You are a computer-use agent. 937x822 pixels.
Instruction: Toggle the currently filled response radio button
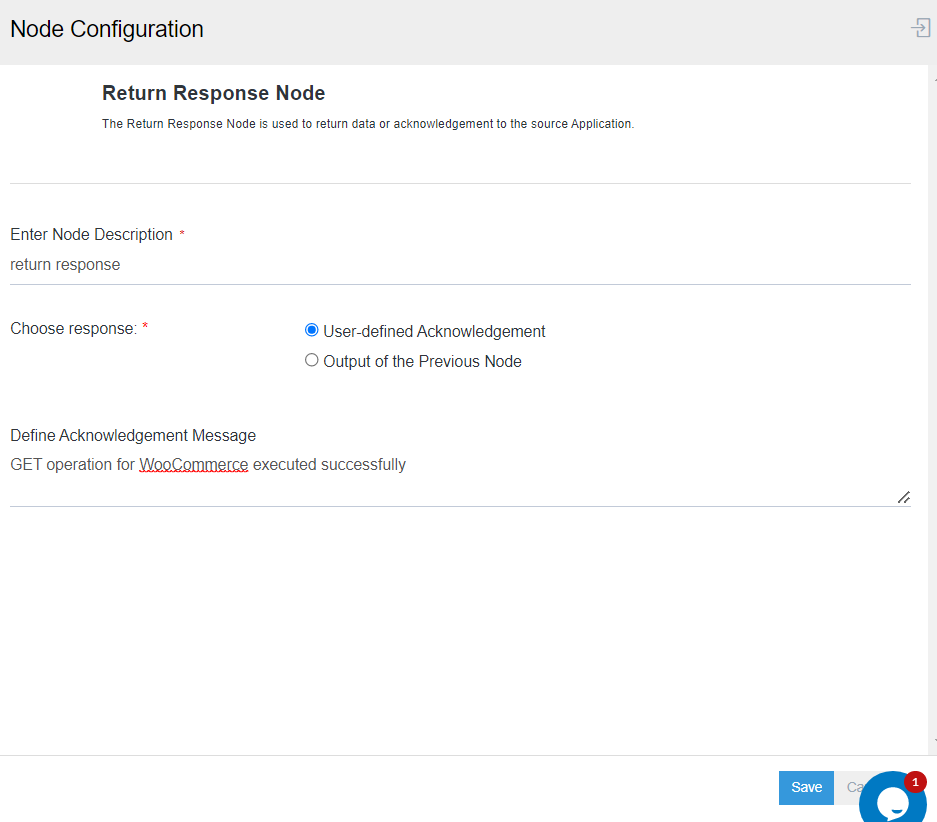(x=311, y=329)
